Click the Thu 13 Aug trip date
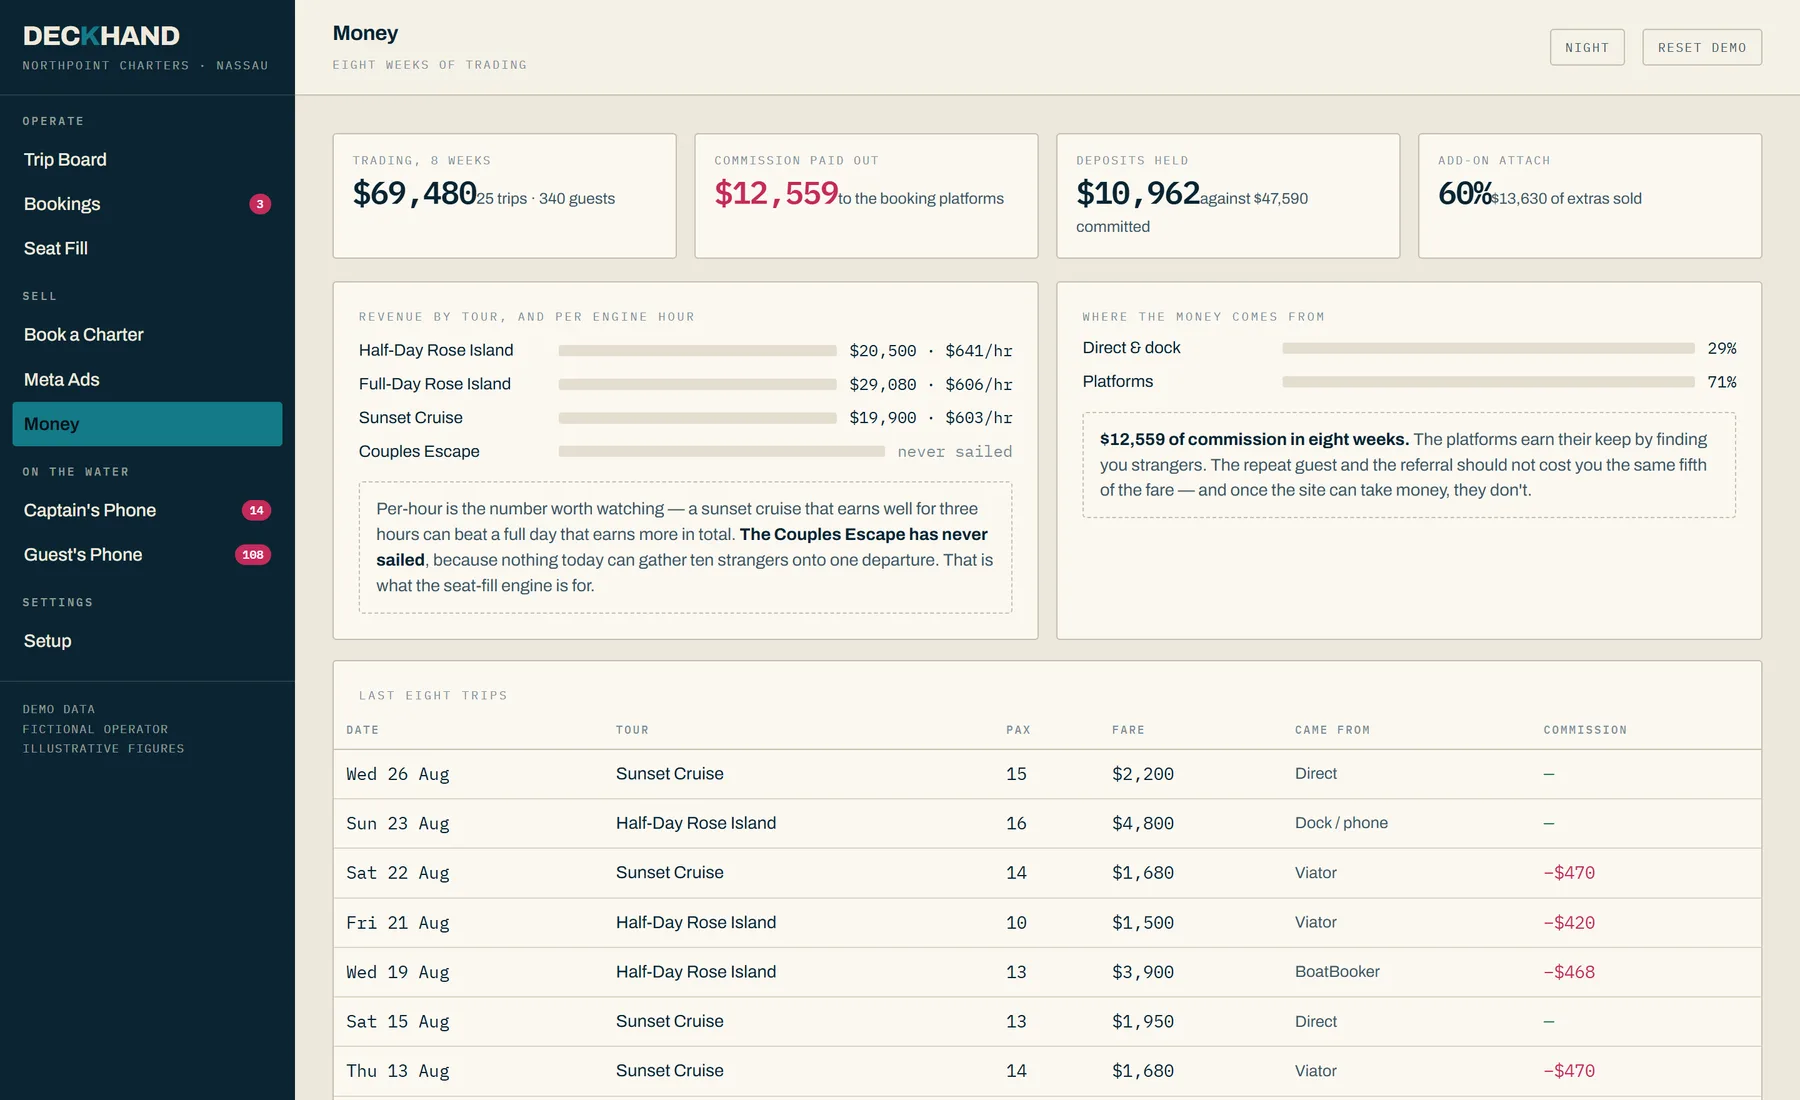The width and height of the screenshot is (1800, 1100). tap(398, 1071)
